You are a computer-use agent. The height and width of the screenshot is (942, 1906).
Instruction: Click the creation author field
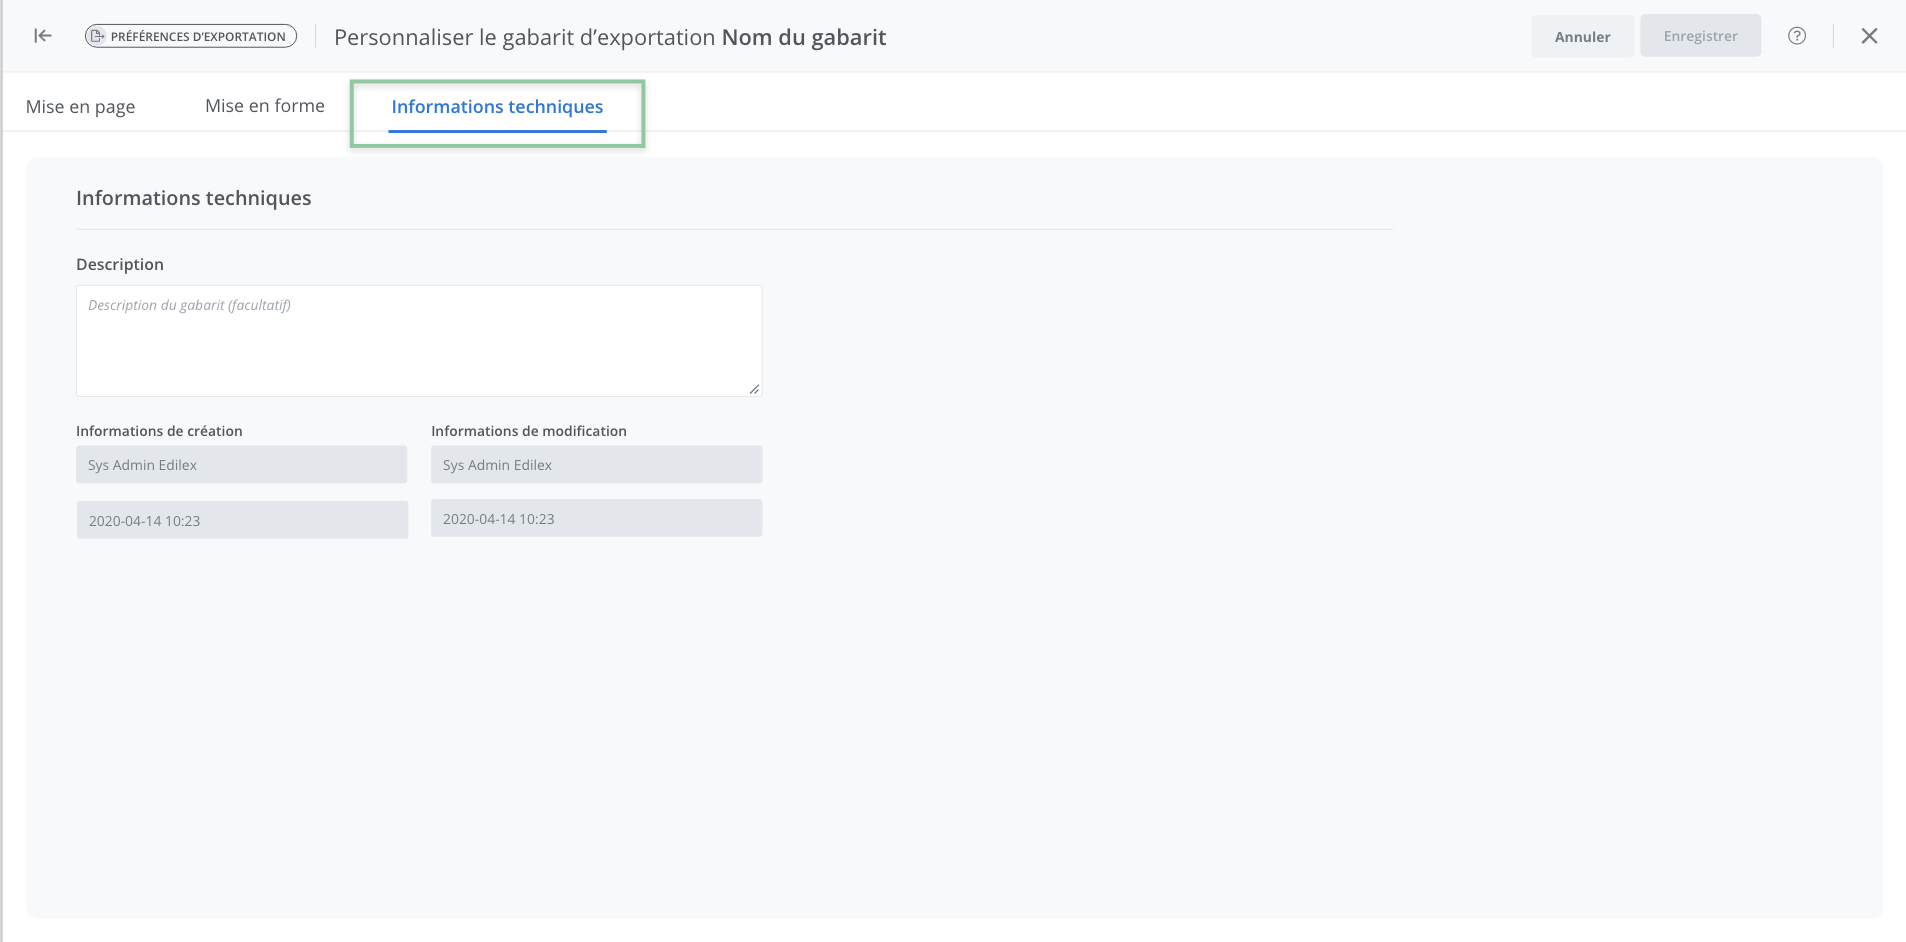[x=241, y=465]
